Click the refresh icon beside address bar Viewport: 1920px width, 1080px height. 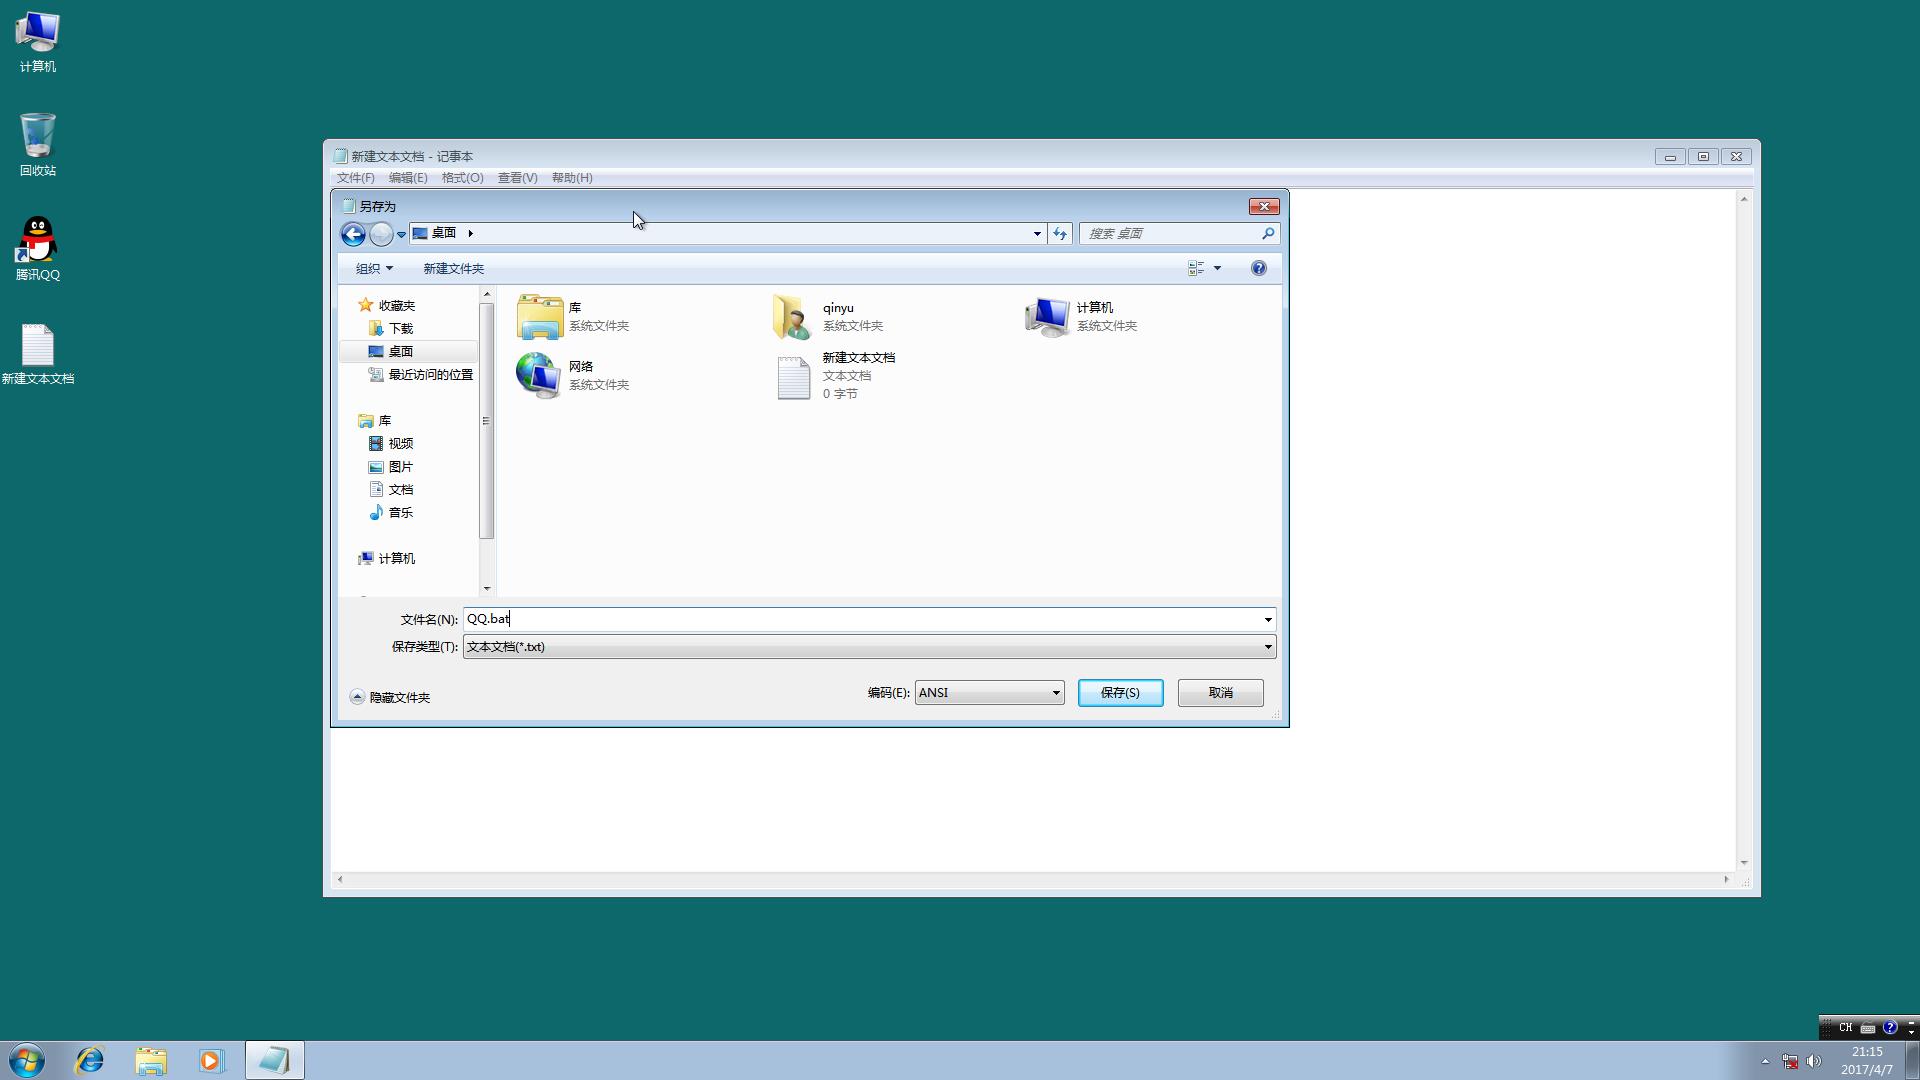(1060, 234)
